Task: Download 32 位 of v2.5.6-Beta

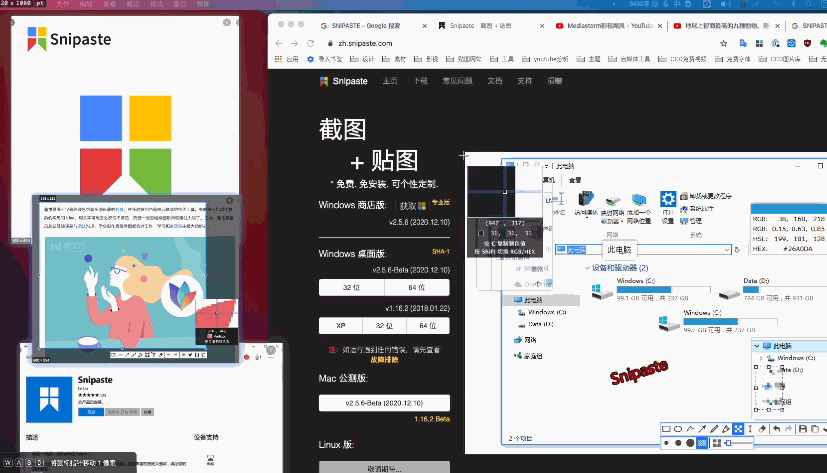Action: (x=351, y=287)
